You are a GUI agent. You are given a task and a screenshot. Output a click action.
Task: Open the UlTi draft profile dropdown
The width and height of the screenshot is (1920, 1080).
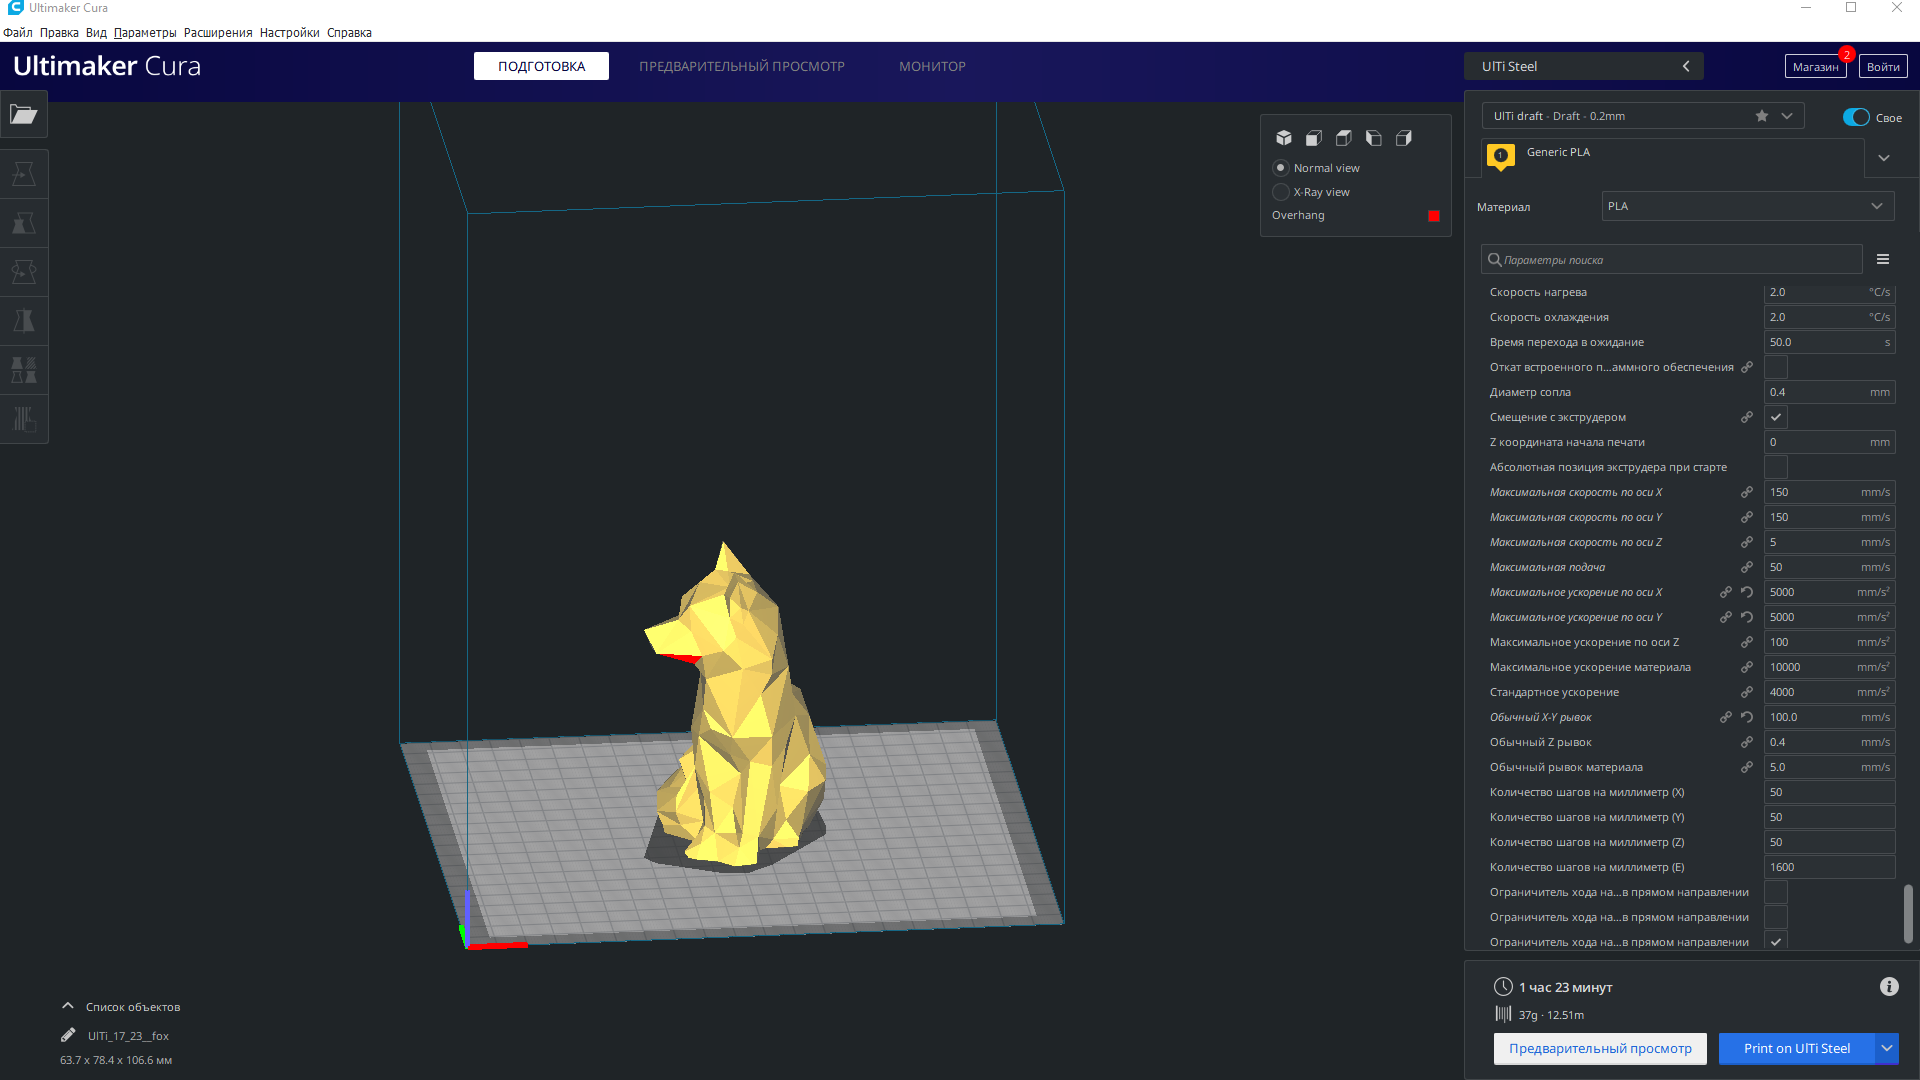[1643, 116]
